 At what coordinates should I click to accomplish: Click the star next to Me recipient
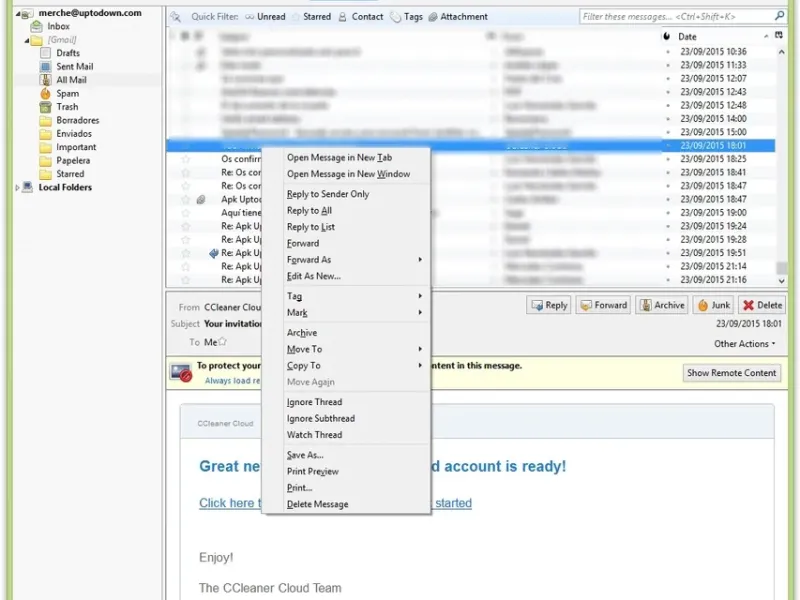click(x=222, y=342)
